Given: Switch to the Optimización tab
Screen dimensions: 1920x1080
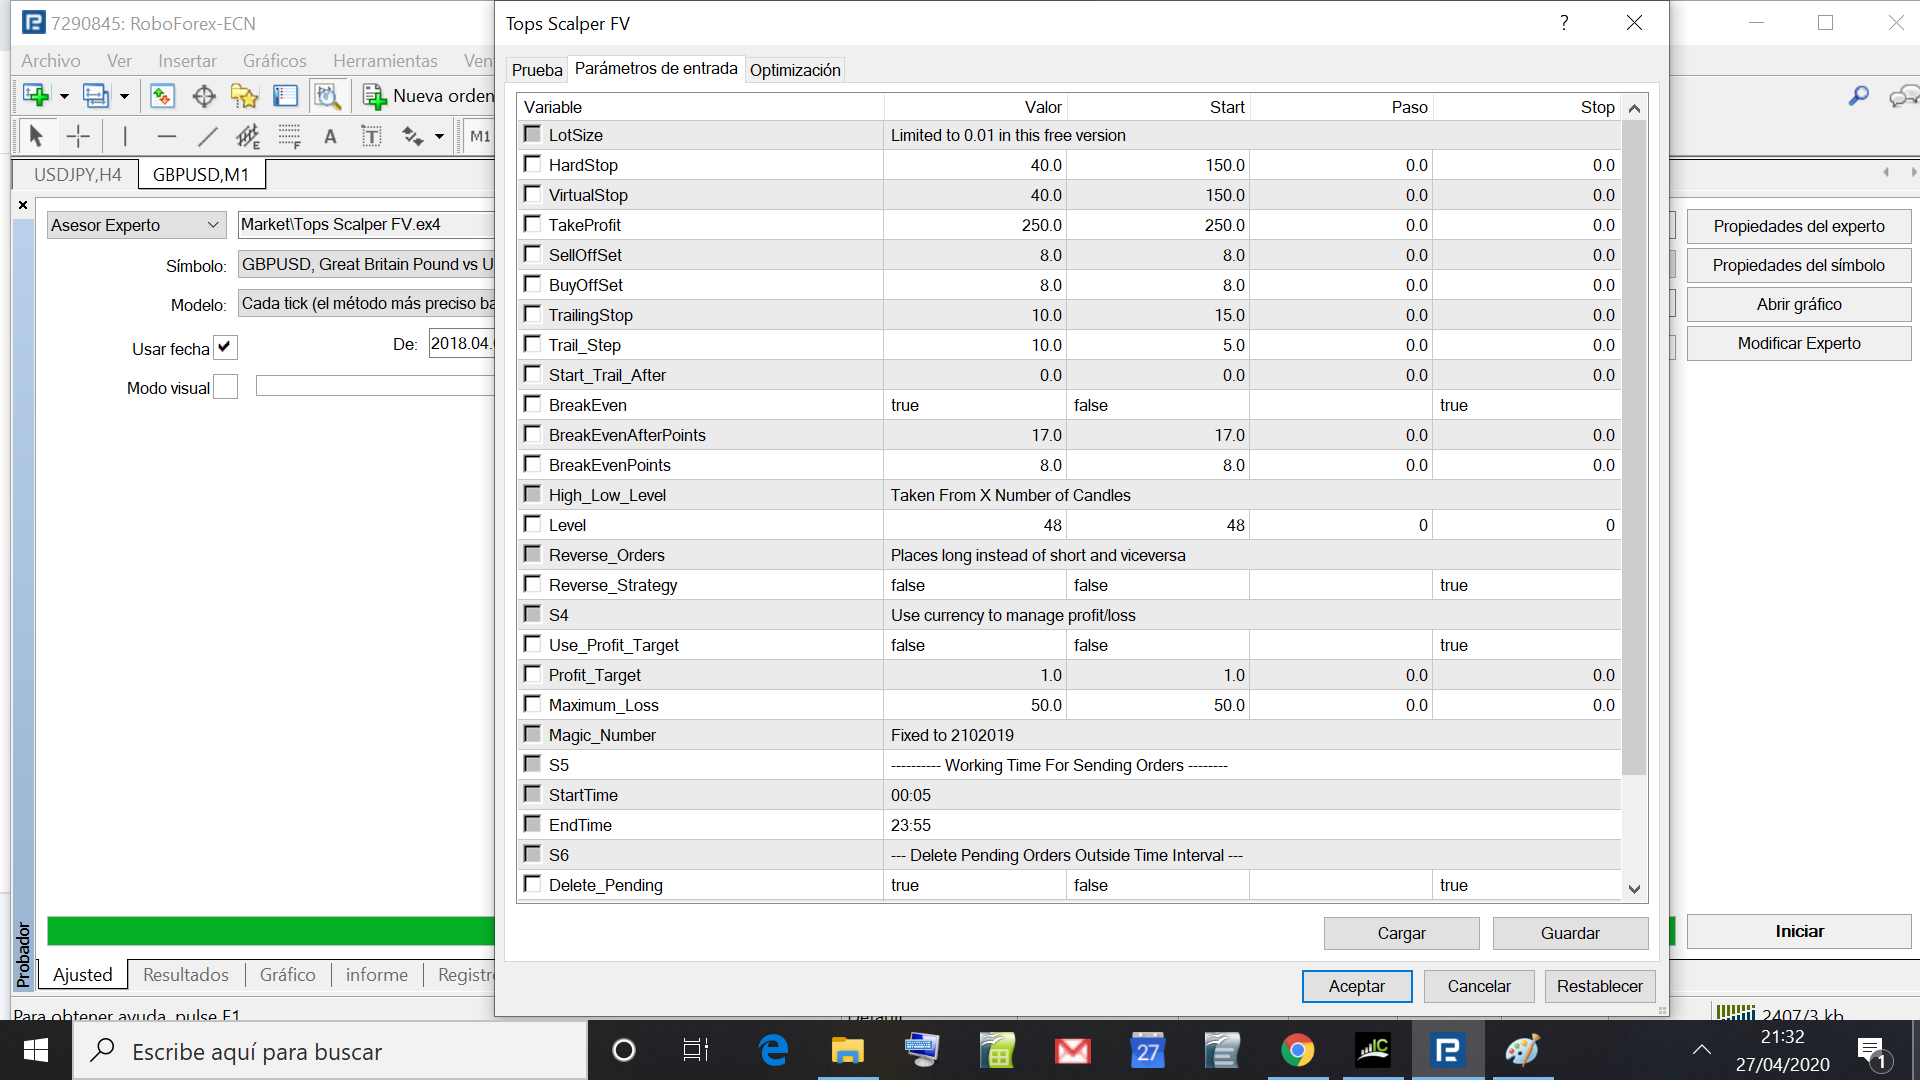Looking at the screenshot, I should pyautogui.click(x=795, y=70).
